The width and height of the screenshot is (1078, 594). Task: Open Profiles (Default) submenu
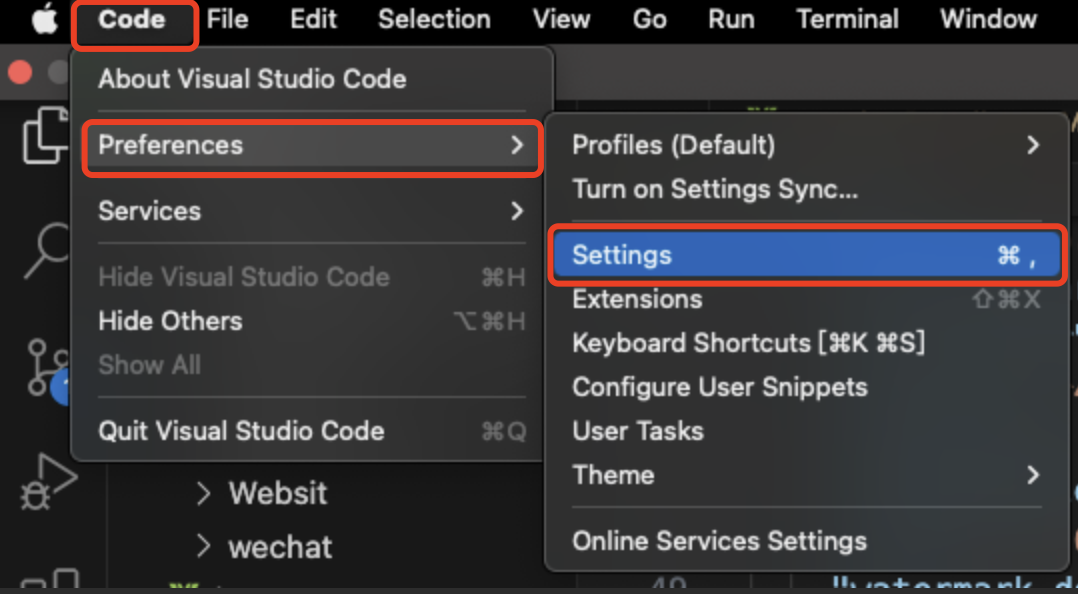(806, 145)
